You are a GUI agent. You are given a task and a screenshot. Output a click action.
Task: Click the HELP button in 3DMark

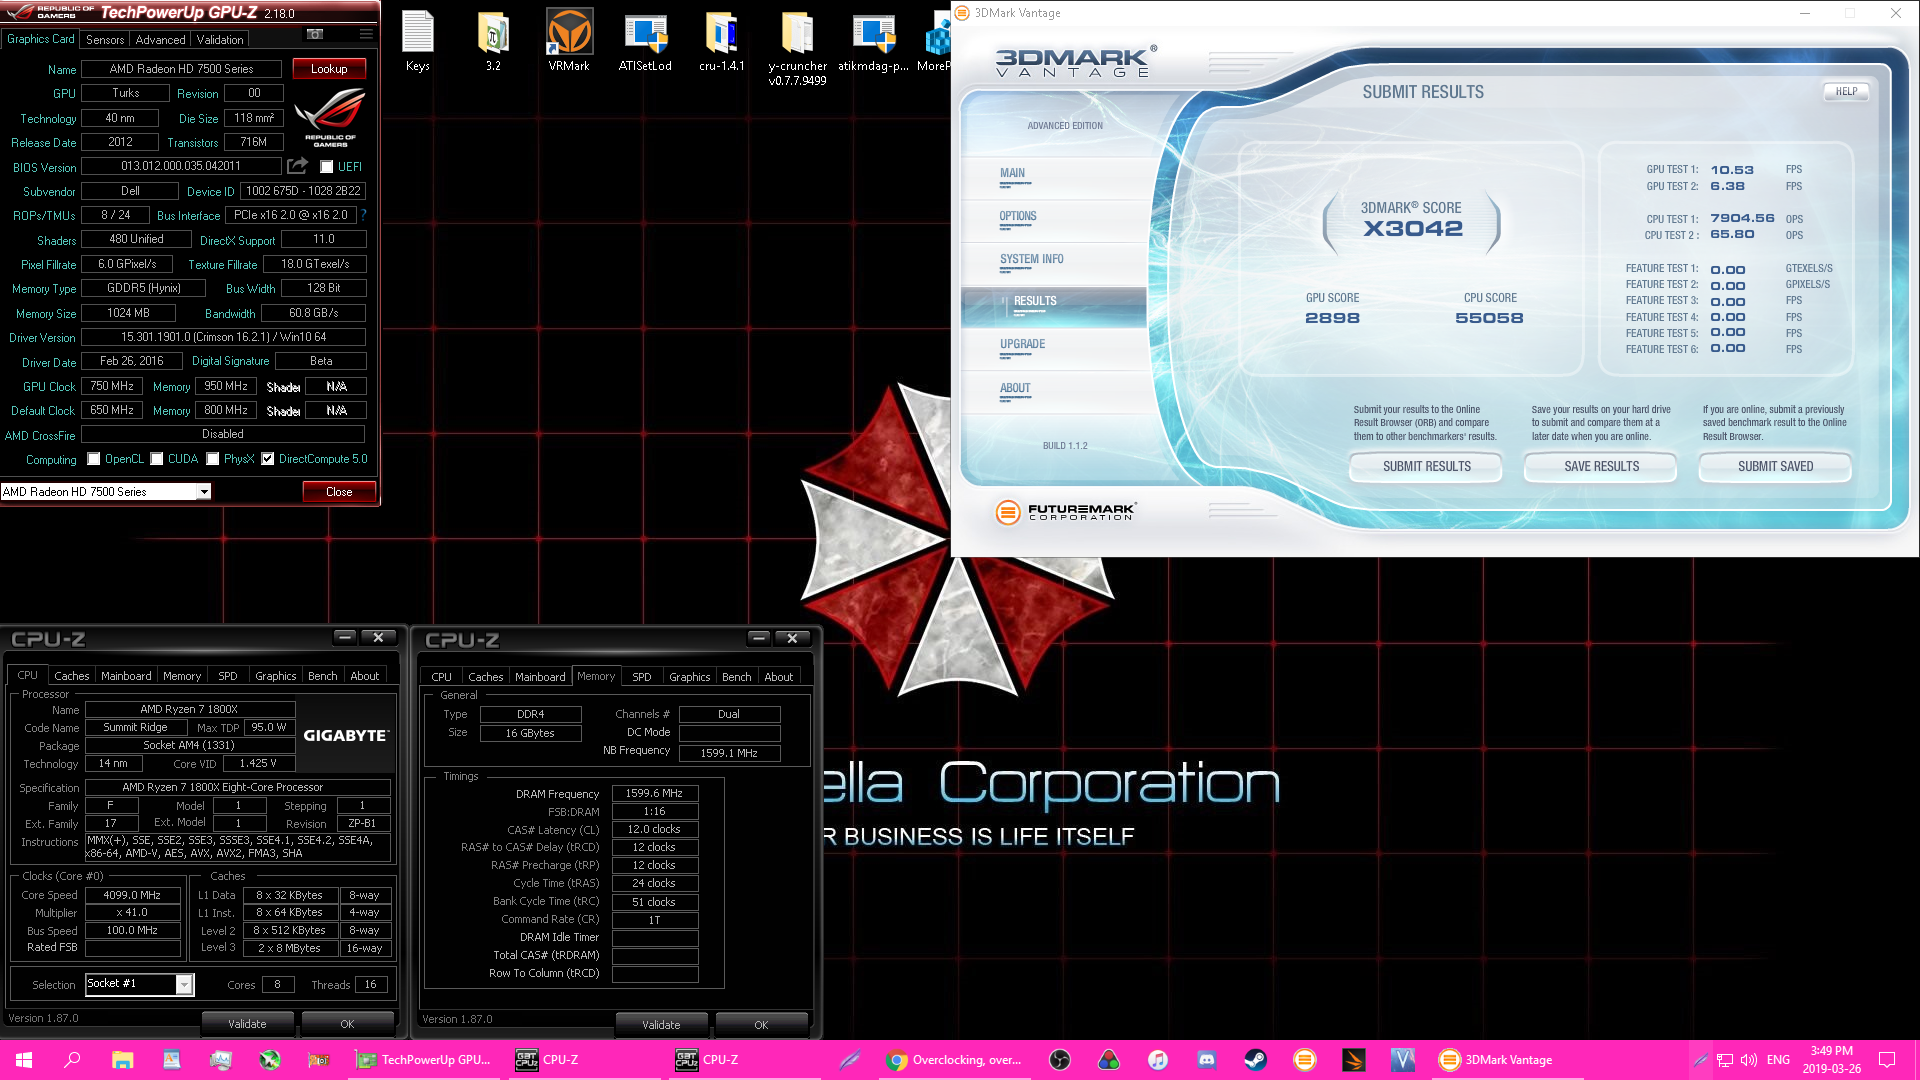[1846, 91]
